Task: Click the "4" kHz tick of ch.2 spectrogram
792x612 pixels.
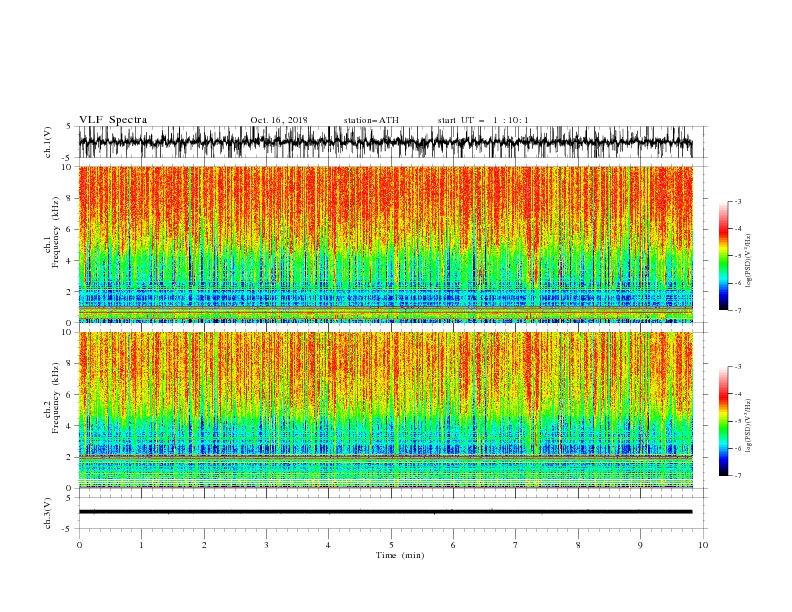Action: click(x=69, y=426)
